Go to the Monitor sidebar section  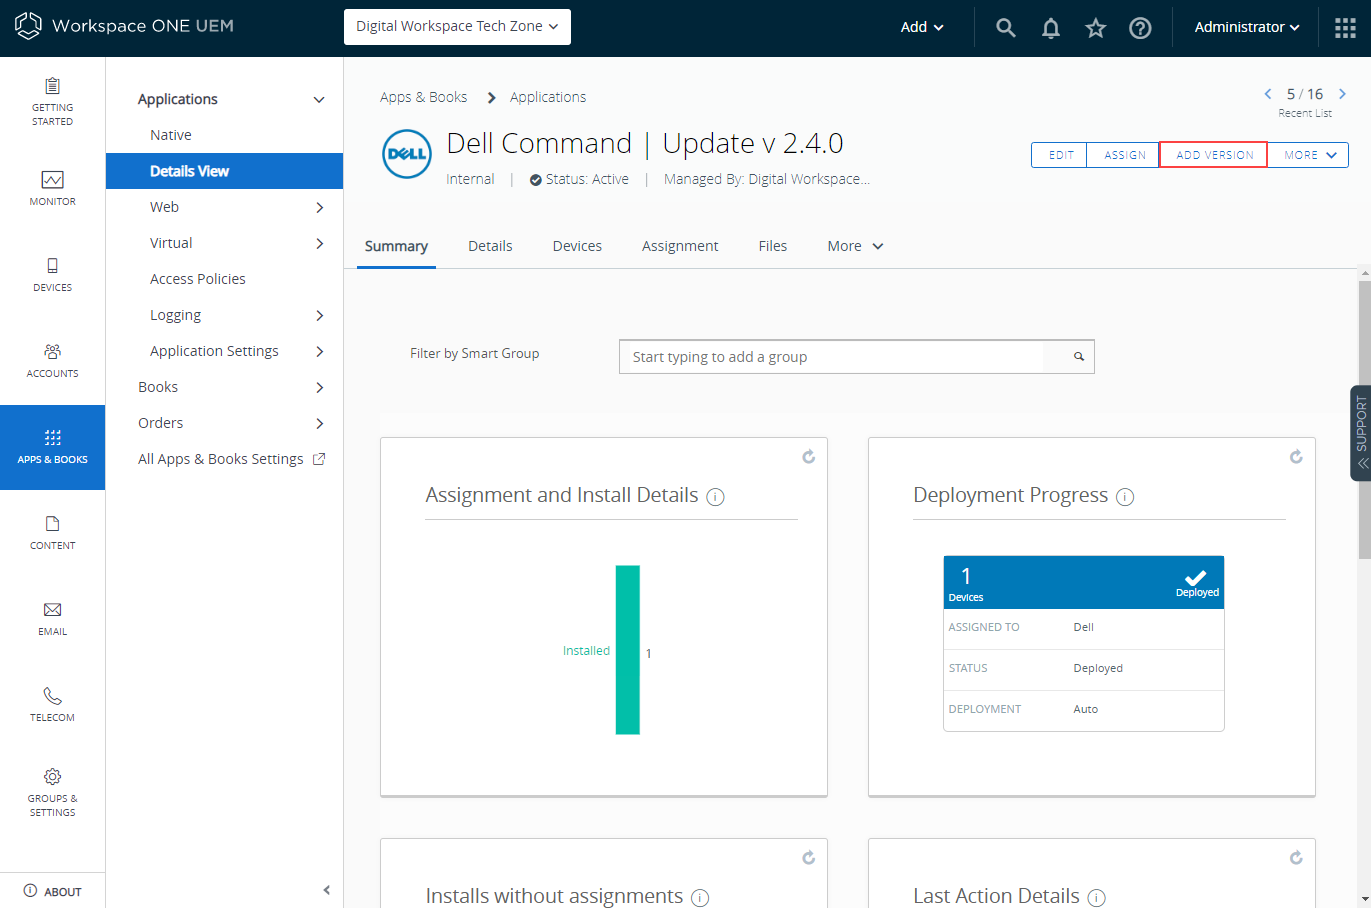(x=52, y=188)
